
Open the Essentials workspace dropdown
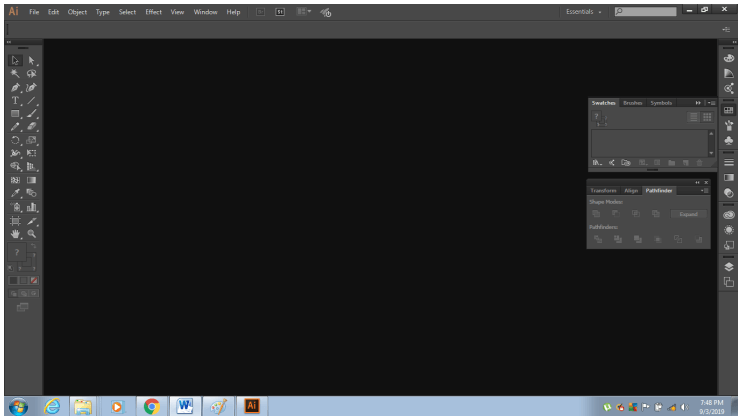click(x=584, y=12)
